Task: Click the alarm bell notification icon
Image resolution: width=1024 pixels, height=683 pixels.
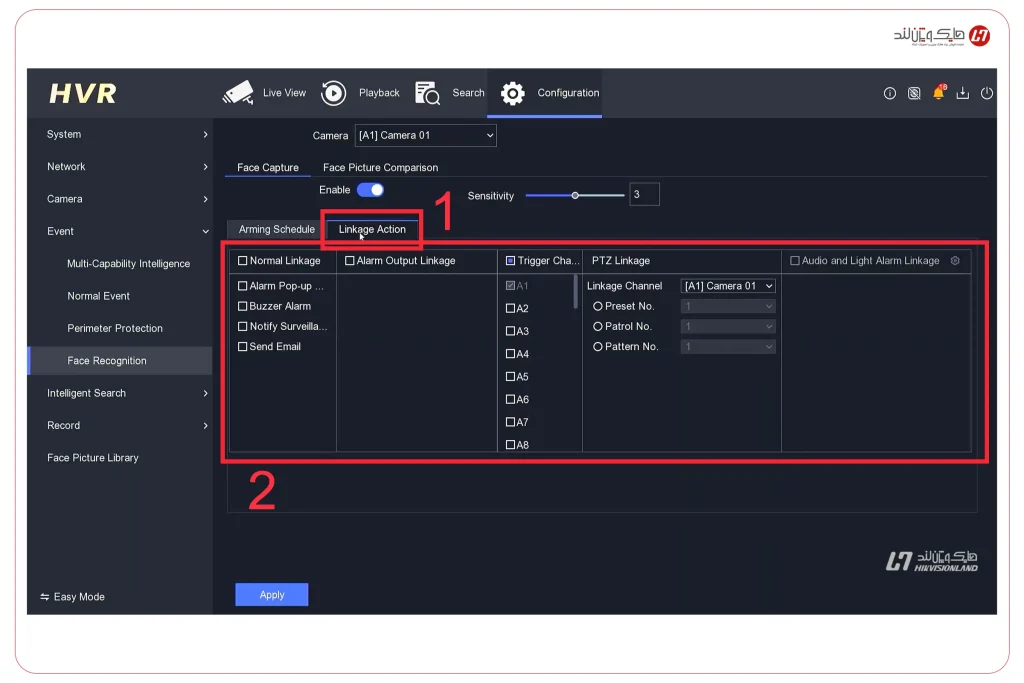Action: (x=938, y=93)
